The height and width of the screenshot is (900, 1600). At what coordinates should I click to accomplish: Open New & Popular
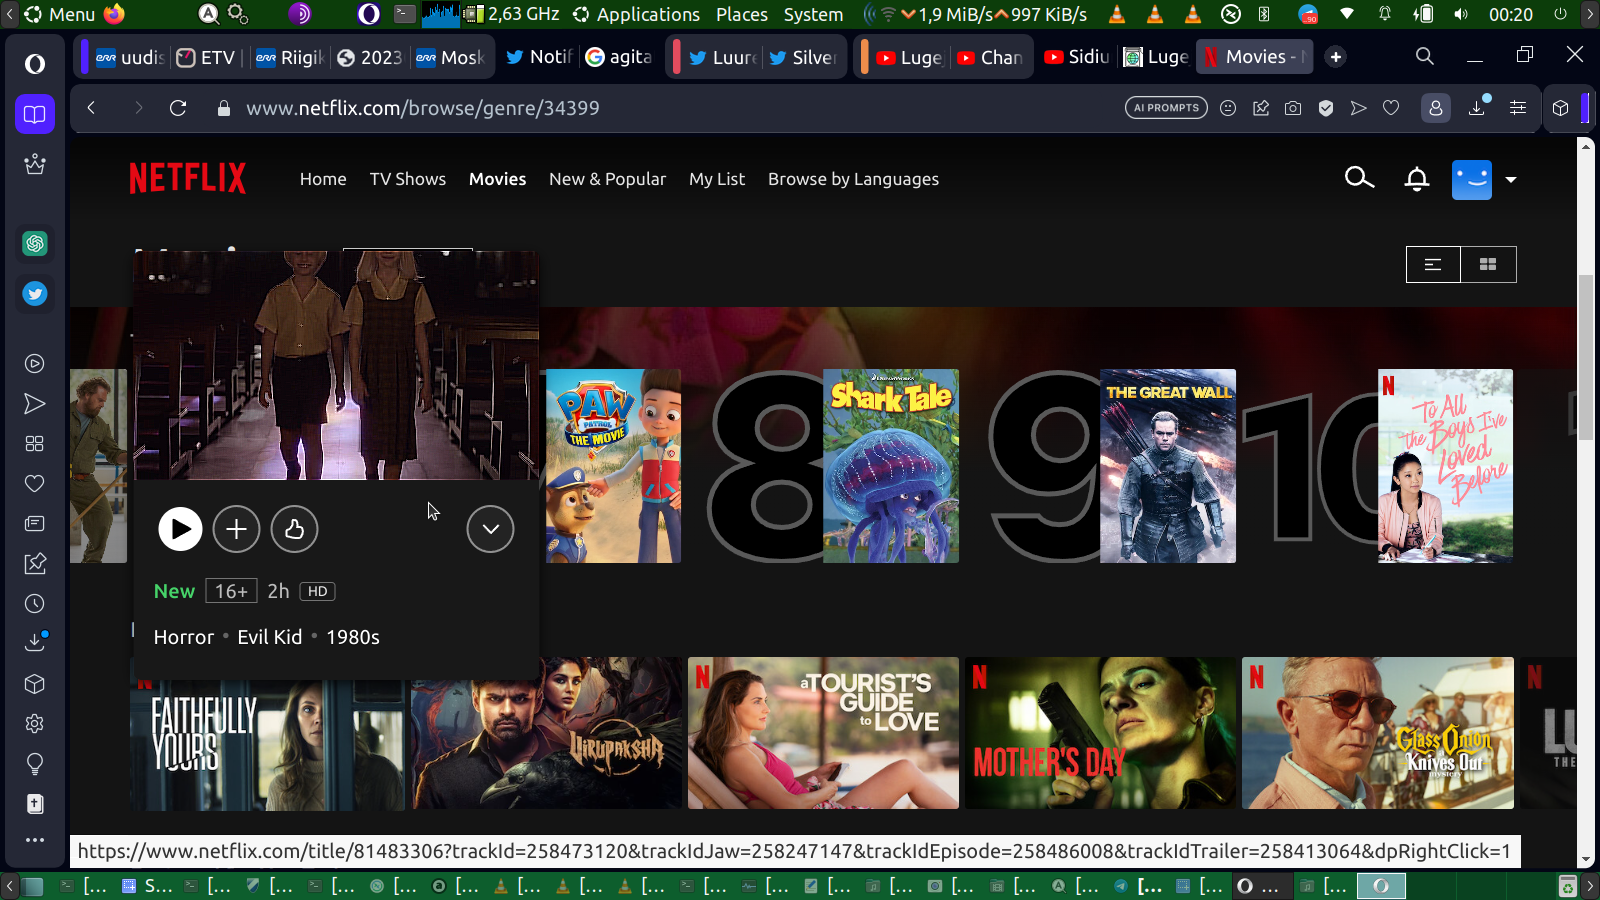click(x=607, y=179)
